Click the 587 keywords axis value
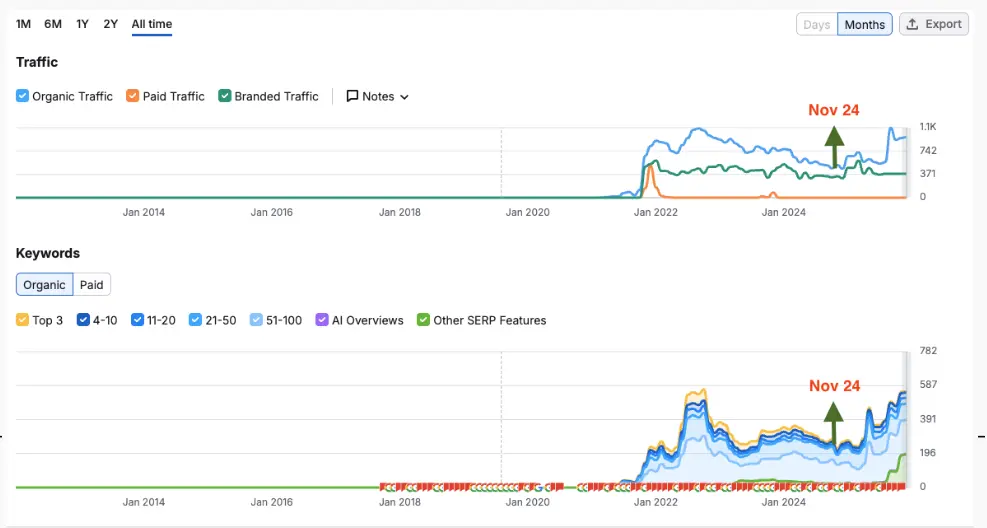This screenshot has width=987, height=528. pos(928,384)
